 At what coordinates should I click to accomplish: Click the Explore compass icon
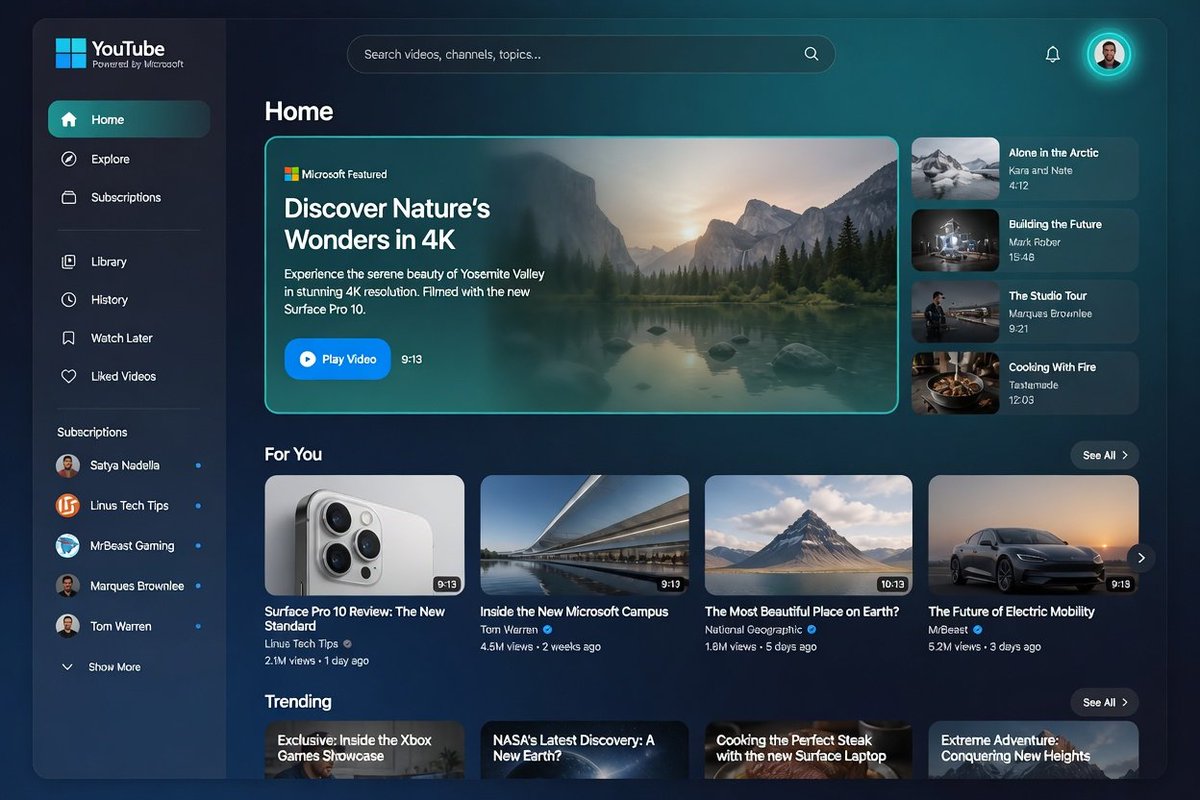69,159
